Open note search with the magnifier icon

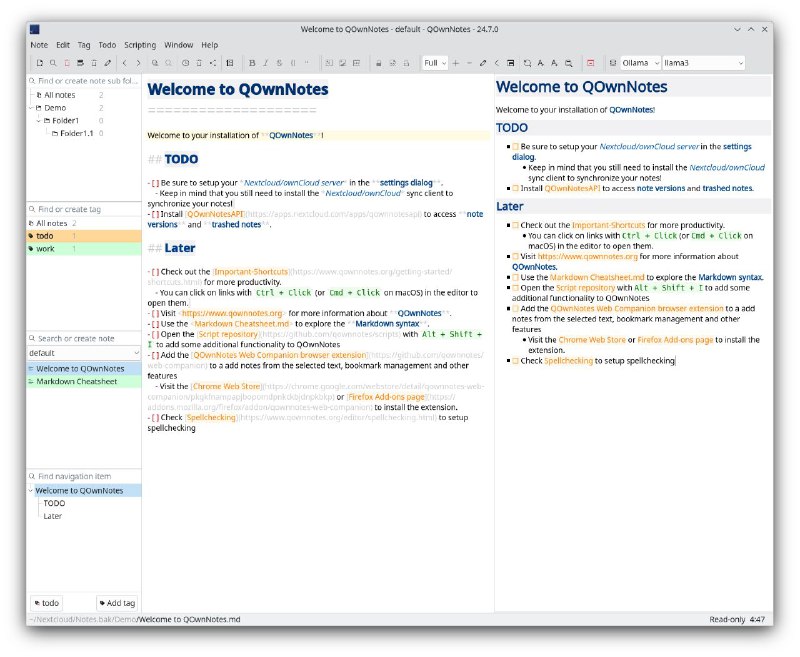(x=53, y=62)
